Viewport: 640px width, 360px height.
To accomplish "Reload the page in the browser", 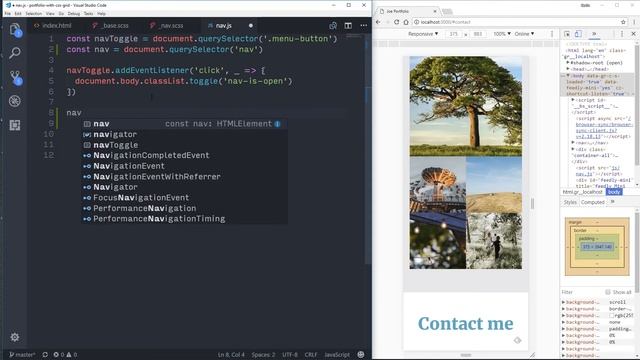I will (x=396, y=22).
